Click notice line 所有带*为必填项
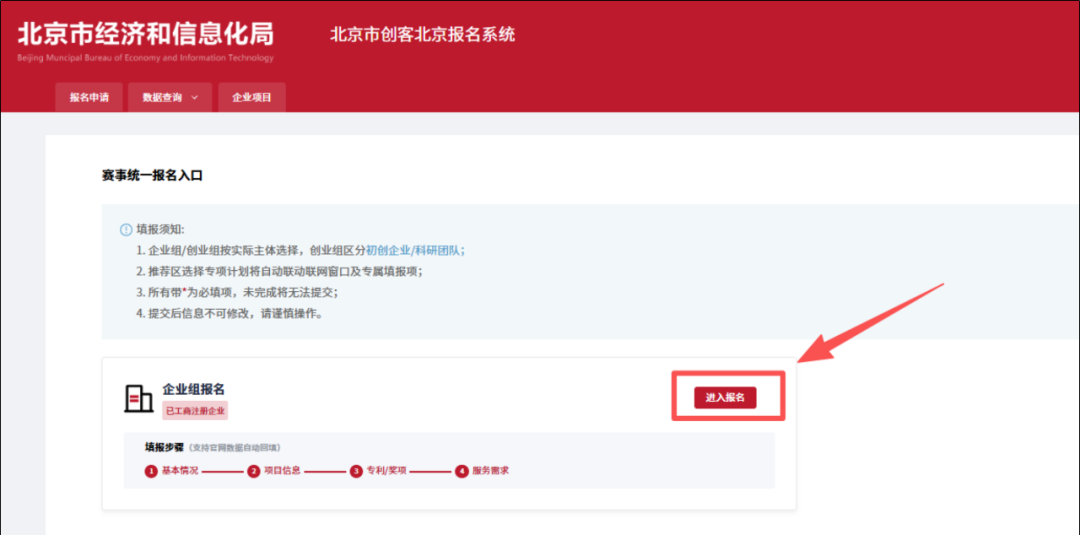The width and height of the screenshot is (1080, 535). click(238, 292)
